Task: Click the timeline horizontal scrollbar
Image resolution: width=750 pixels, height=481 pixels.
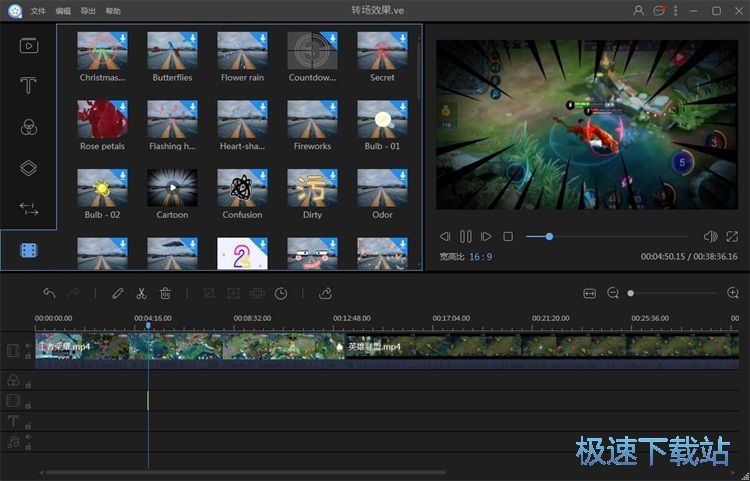Action: coord(246,472)
